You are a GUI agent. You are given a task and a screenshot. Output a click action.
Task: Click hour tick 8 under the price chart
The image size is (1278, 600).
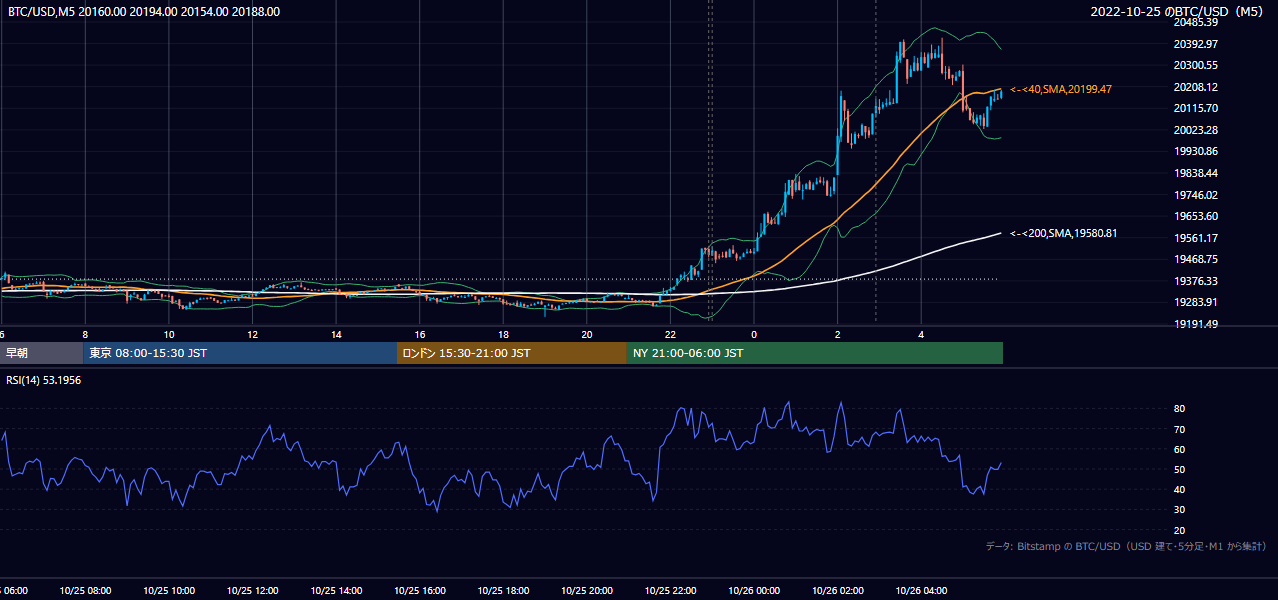pyautogui.click(x=85, y=335)
